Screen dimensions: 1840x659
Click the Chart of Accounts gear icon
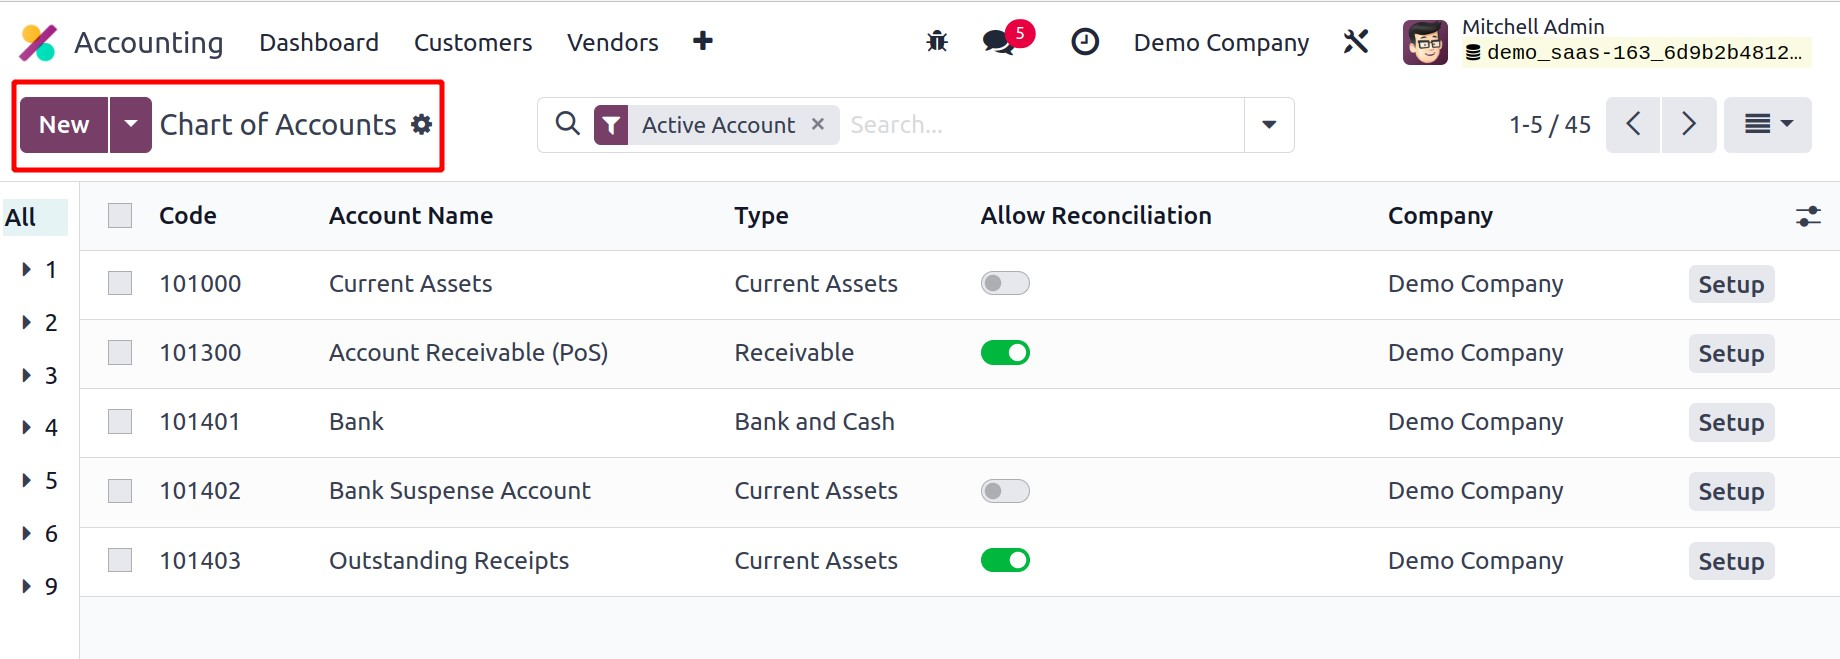pyautogui.click(x=422, y=124)
